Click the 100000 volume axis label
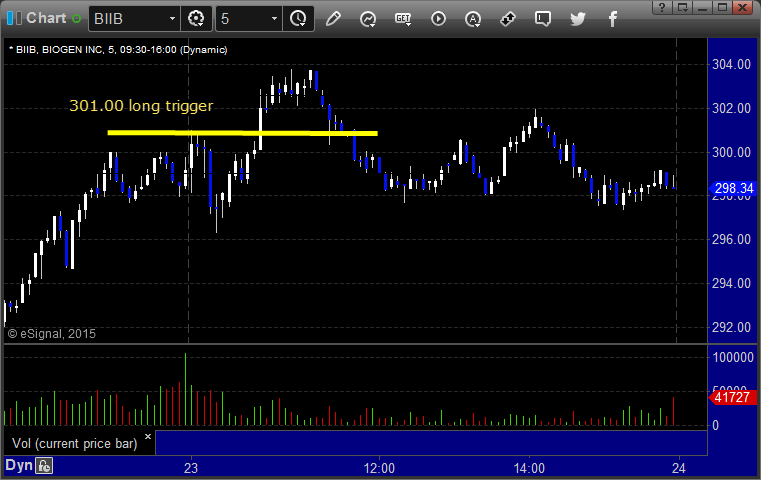The width and height of the screenshot is (761, 480). [733, 358]
